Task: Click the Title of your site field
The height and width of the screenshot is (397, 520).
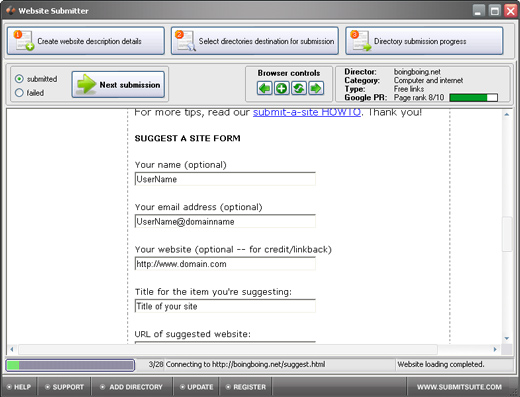Action: [225, 306]
